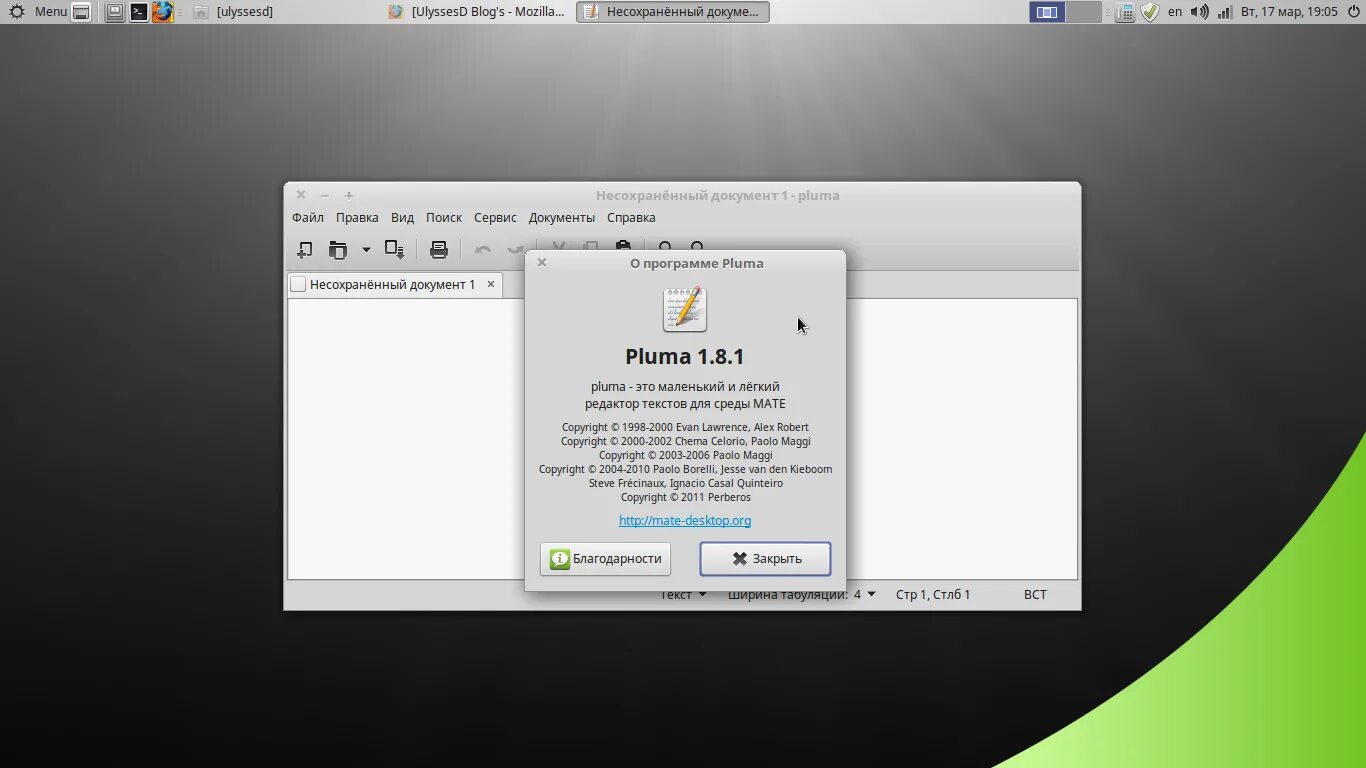1366x768 pixels.
Task: Select the Несохранённый документ taskbar entry
Action: [x=672, y=12]
